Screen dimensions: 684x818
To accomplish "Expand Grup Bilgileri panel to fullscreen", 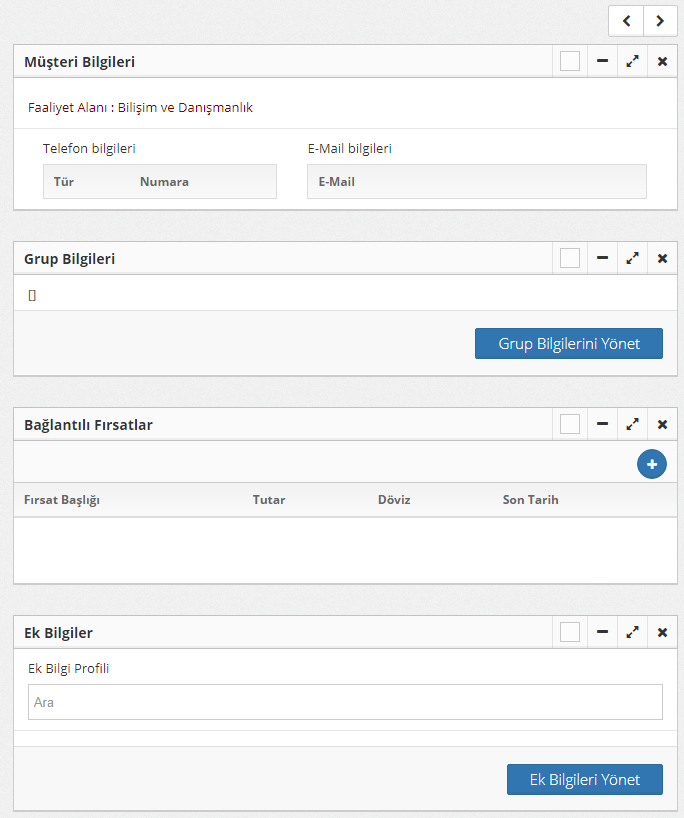I will [x=632, y=258].
